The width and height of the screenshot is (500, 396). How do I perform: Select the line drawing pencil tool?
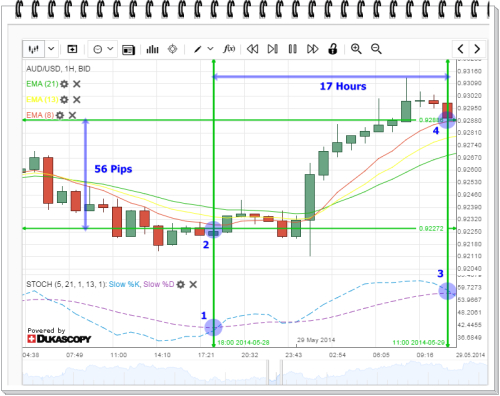(x=198, y=49)
